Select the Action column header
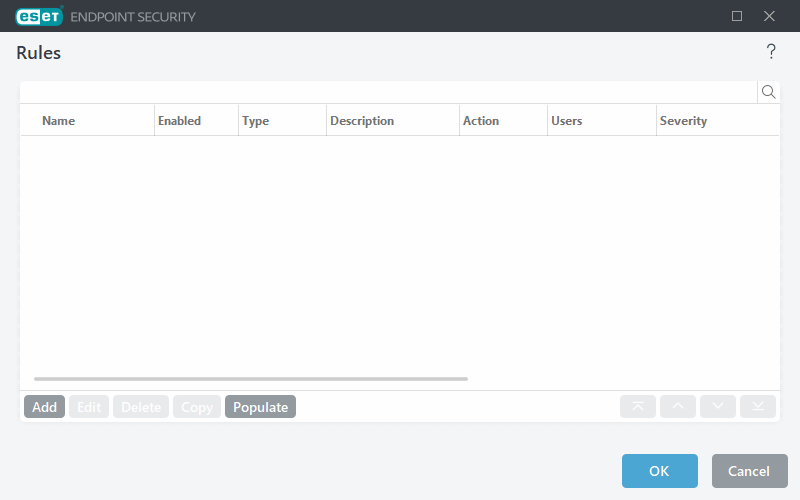The width and height of the screenshot is (800, 500). click(480, 121)
